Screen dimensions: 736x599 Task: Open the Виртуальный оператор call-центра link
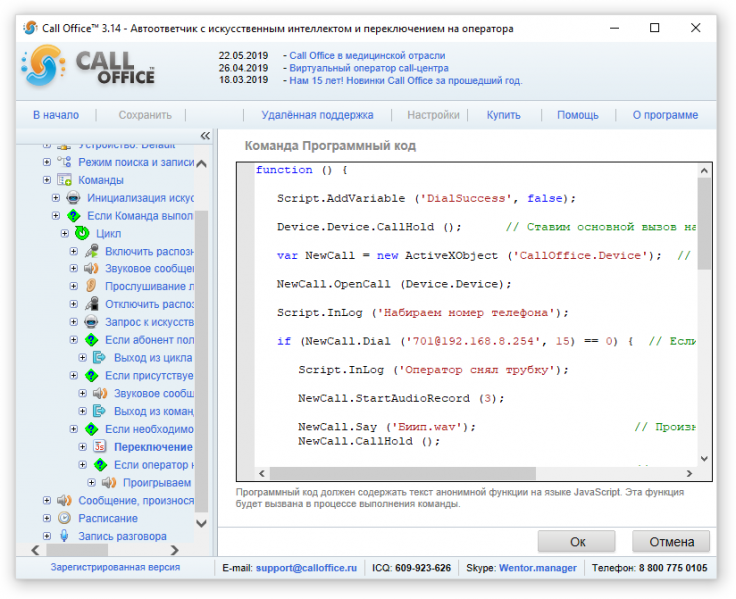(x=369, y=68)
